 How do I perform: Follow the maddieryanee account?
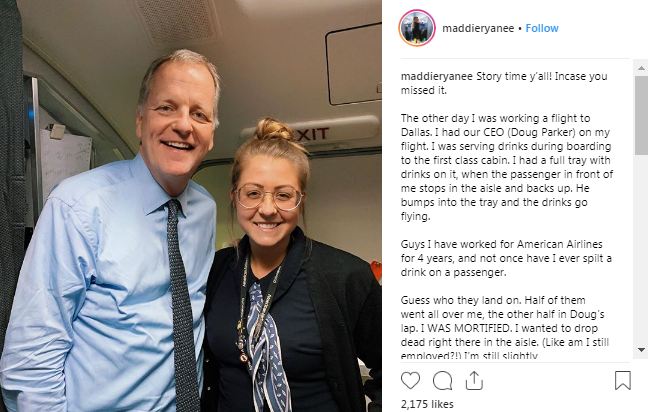tap(542, 28)
